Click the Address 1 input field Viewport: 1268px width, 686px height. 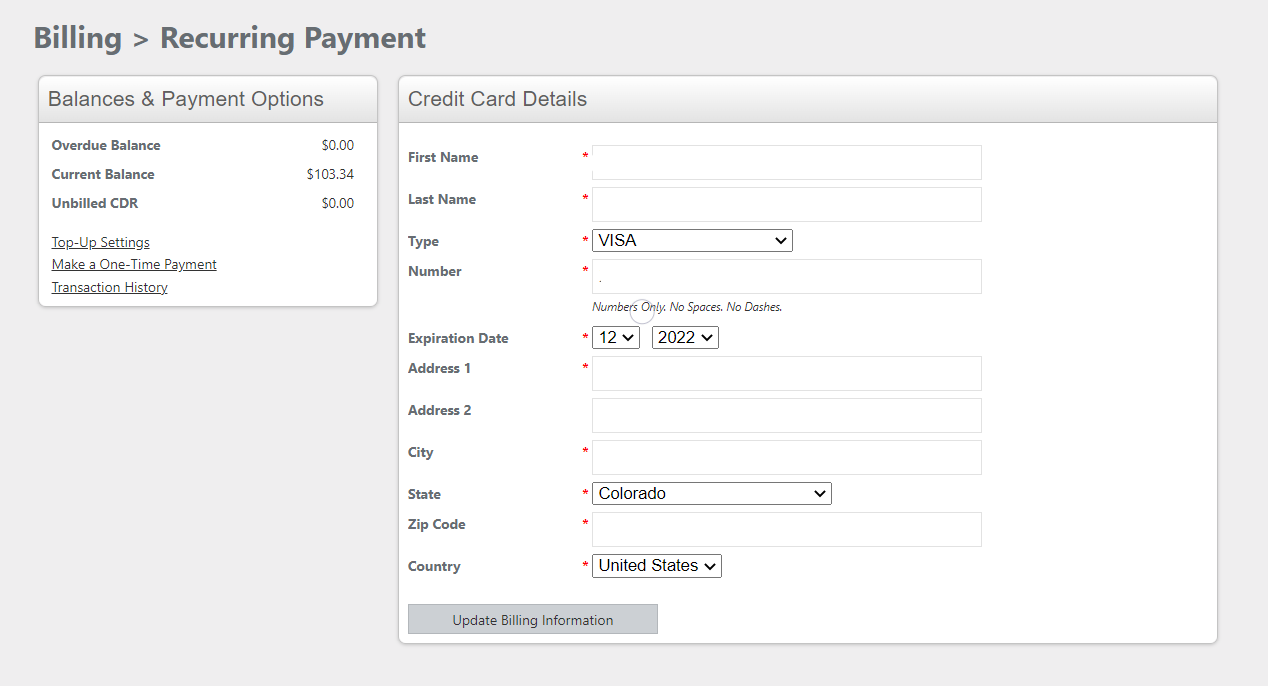point(786,373)
